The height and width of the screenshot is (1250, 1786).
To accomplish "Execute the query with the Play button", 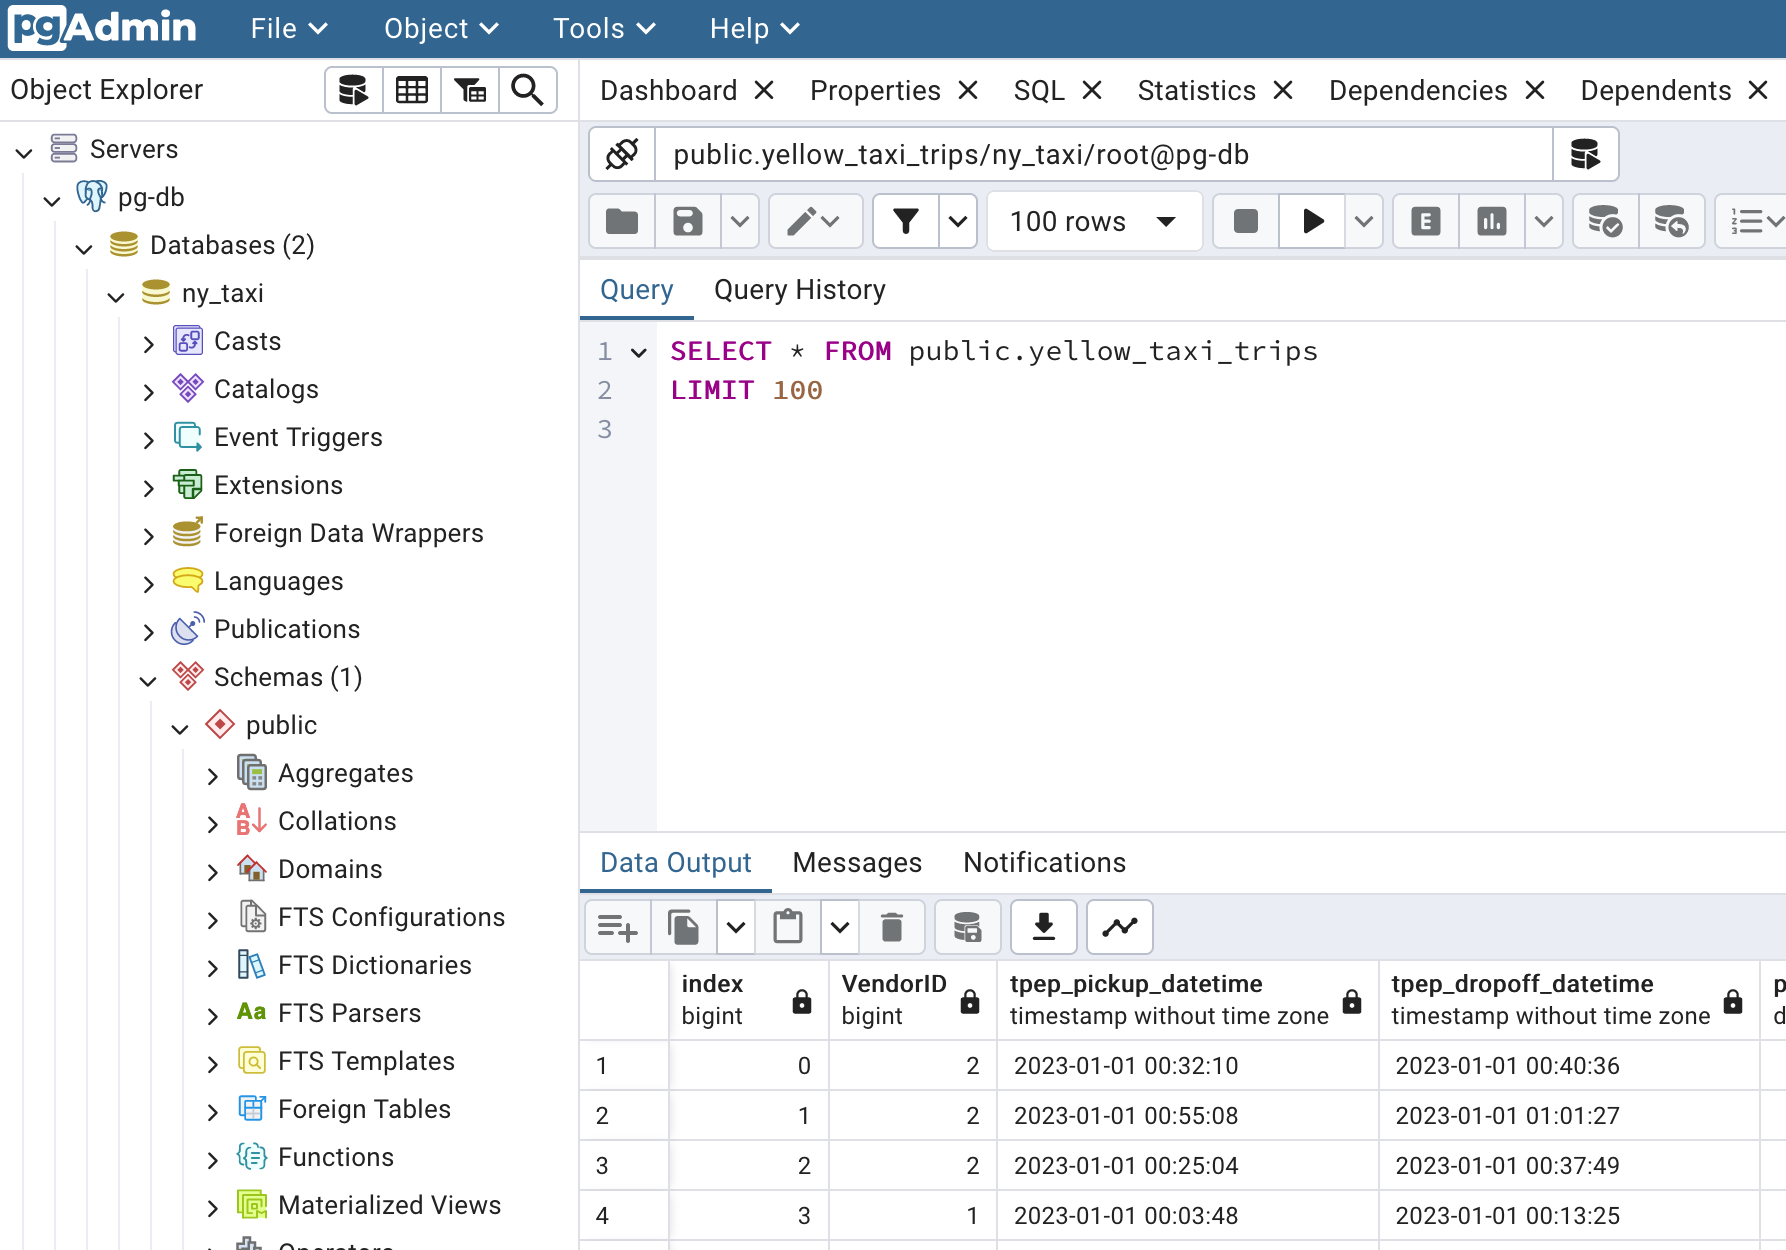I will click(1313, 221).
